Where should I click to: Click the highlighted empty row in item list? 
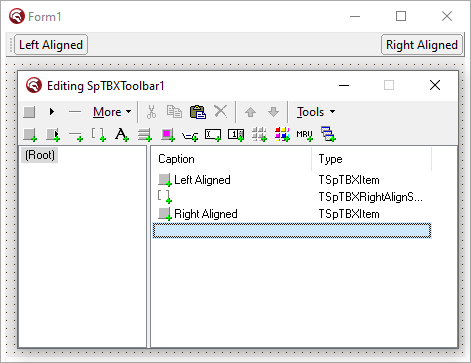point(292,231)
